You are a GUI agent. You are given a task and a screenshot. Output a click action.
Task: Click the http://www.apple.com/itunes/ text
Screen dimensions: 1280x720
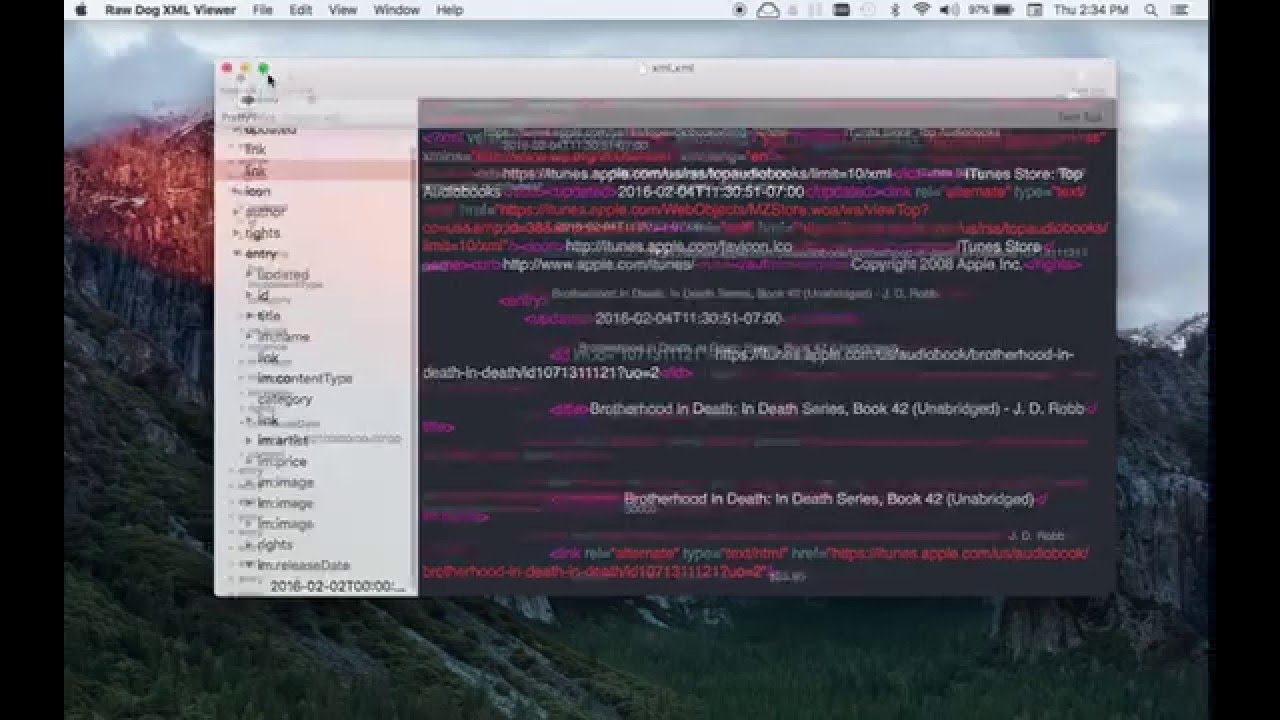coord(598,265)
